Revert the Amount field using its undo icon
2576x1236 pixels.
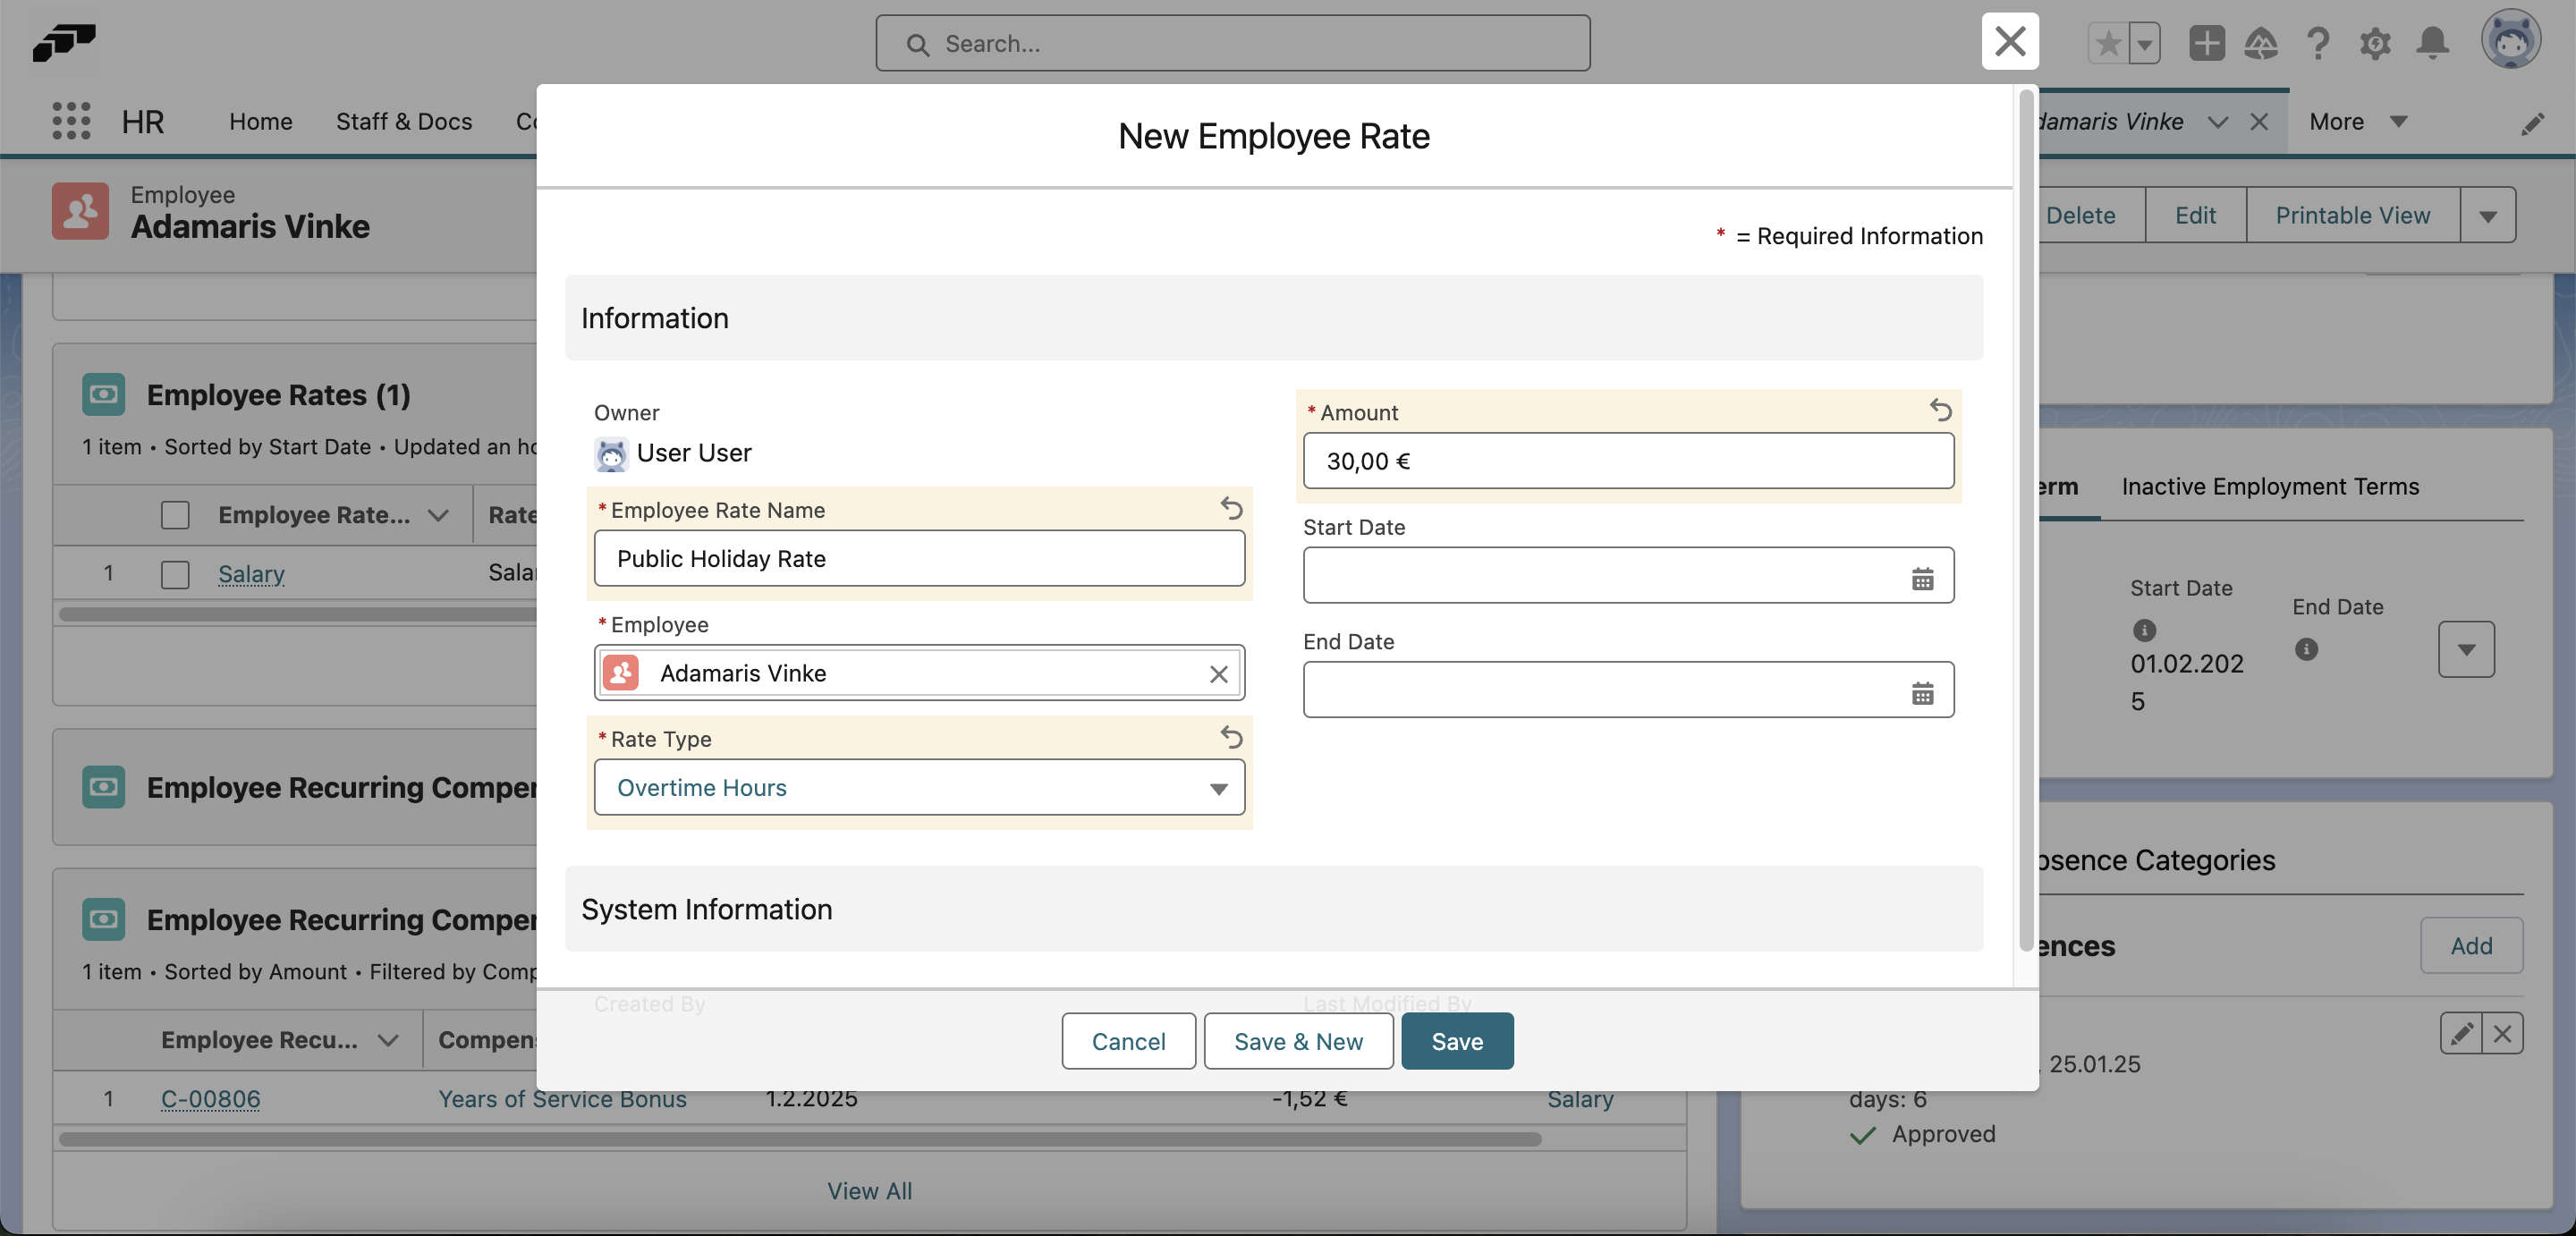click(1941, 410)
